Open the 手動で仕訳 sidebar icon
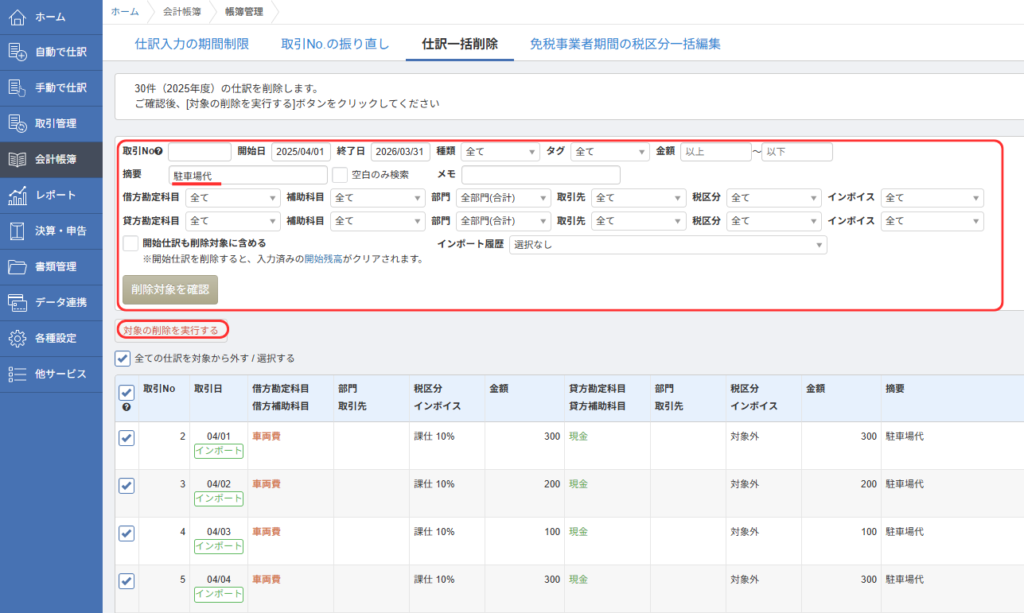Screen dimensions: 1024x613 point(17,88)
